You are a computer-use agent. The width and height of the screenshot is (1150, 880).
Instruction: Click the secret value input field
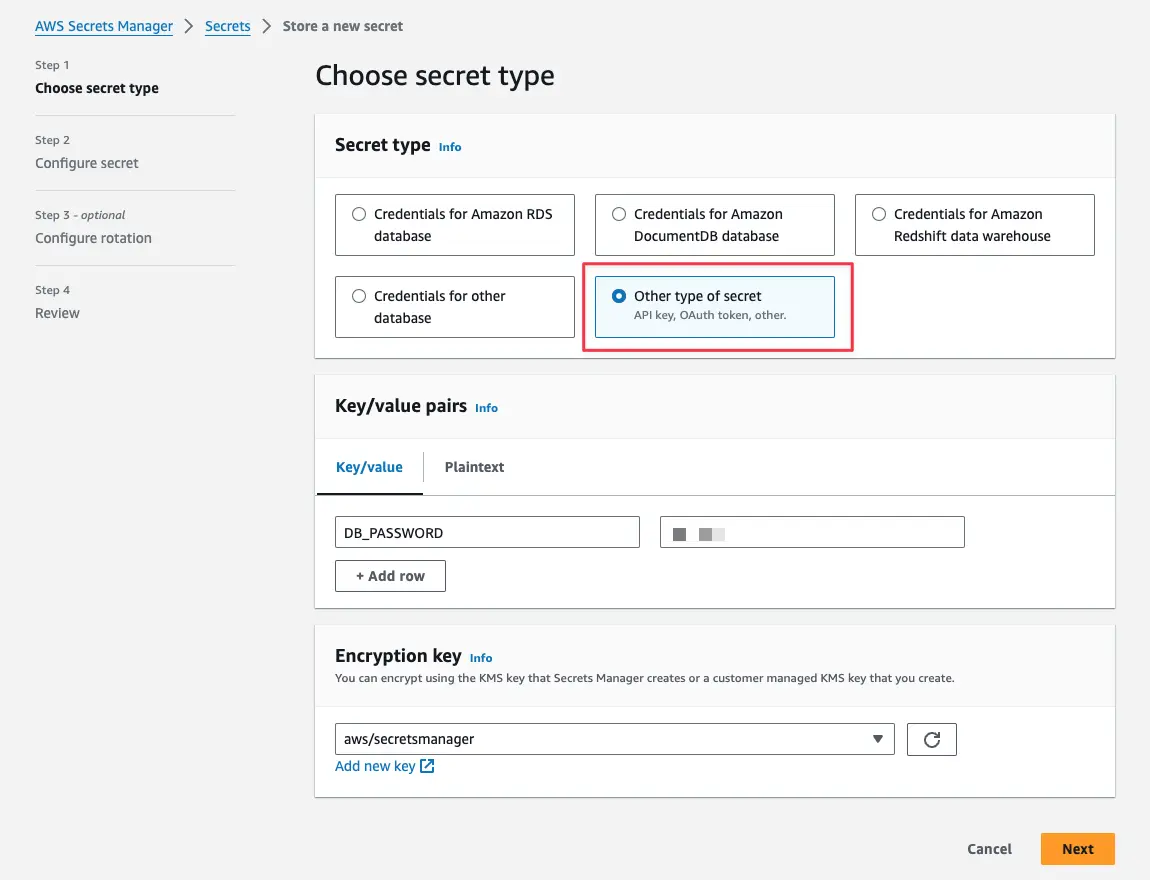click(812, 532)
